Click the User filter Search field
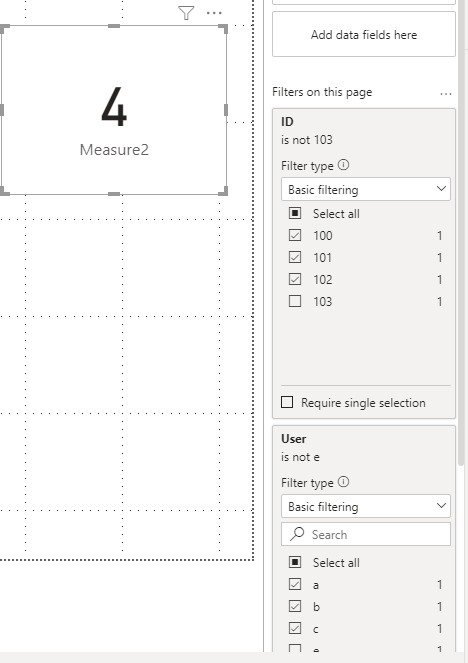Screen dimensions: 468x663 (366, 534)
